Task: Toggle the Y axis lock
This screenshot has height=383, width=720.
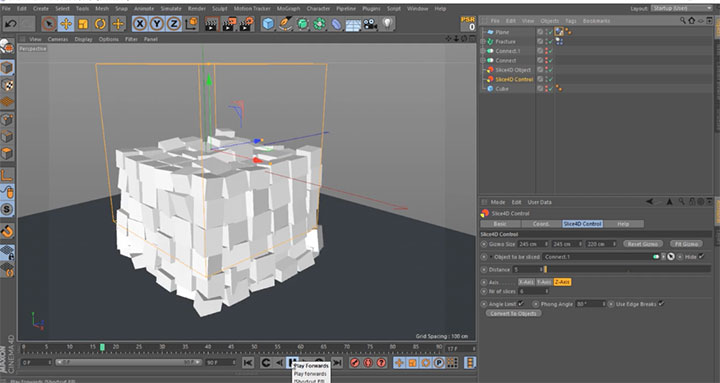Action: click(x=157, y=24)
